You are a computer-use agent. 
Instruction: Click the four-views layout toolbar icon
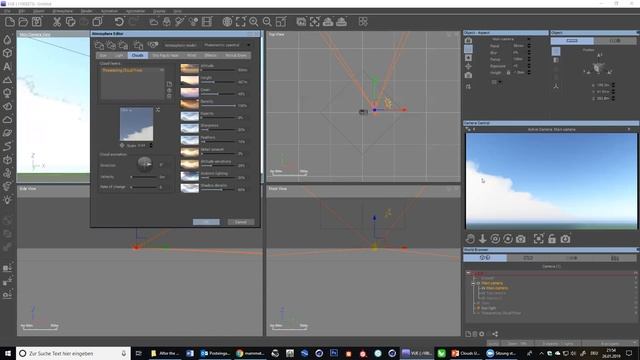363,22
